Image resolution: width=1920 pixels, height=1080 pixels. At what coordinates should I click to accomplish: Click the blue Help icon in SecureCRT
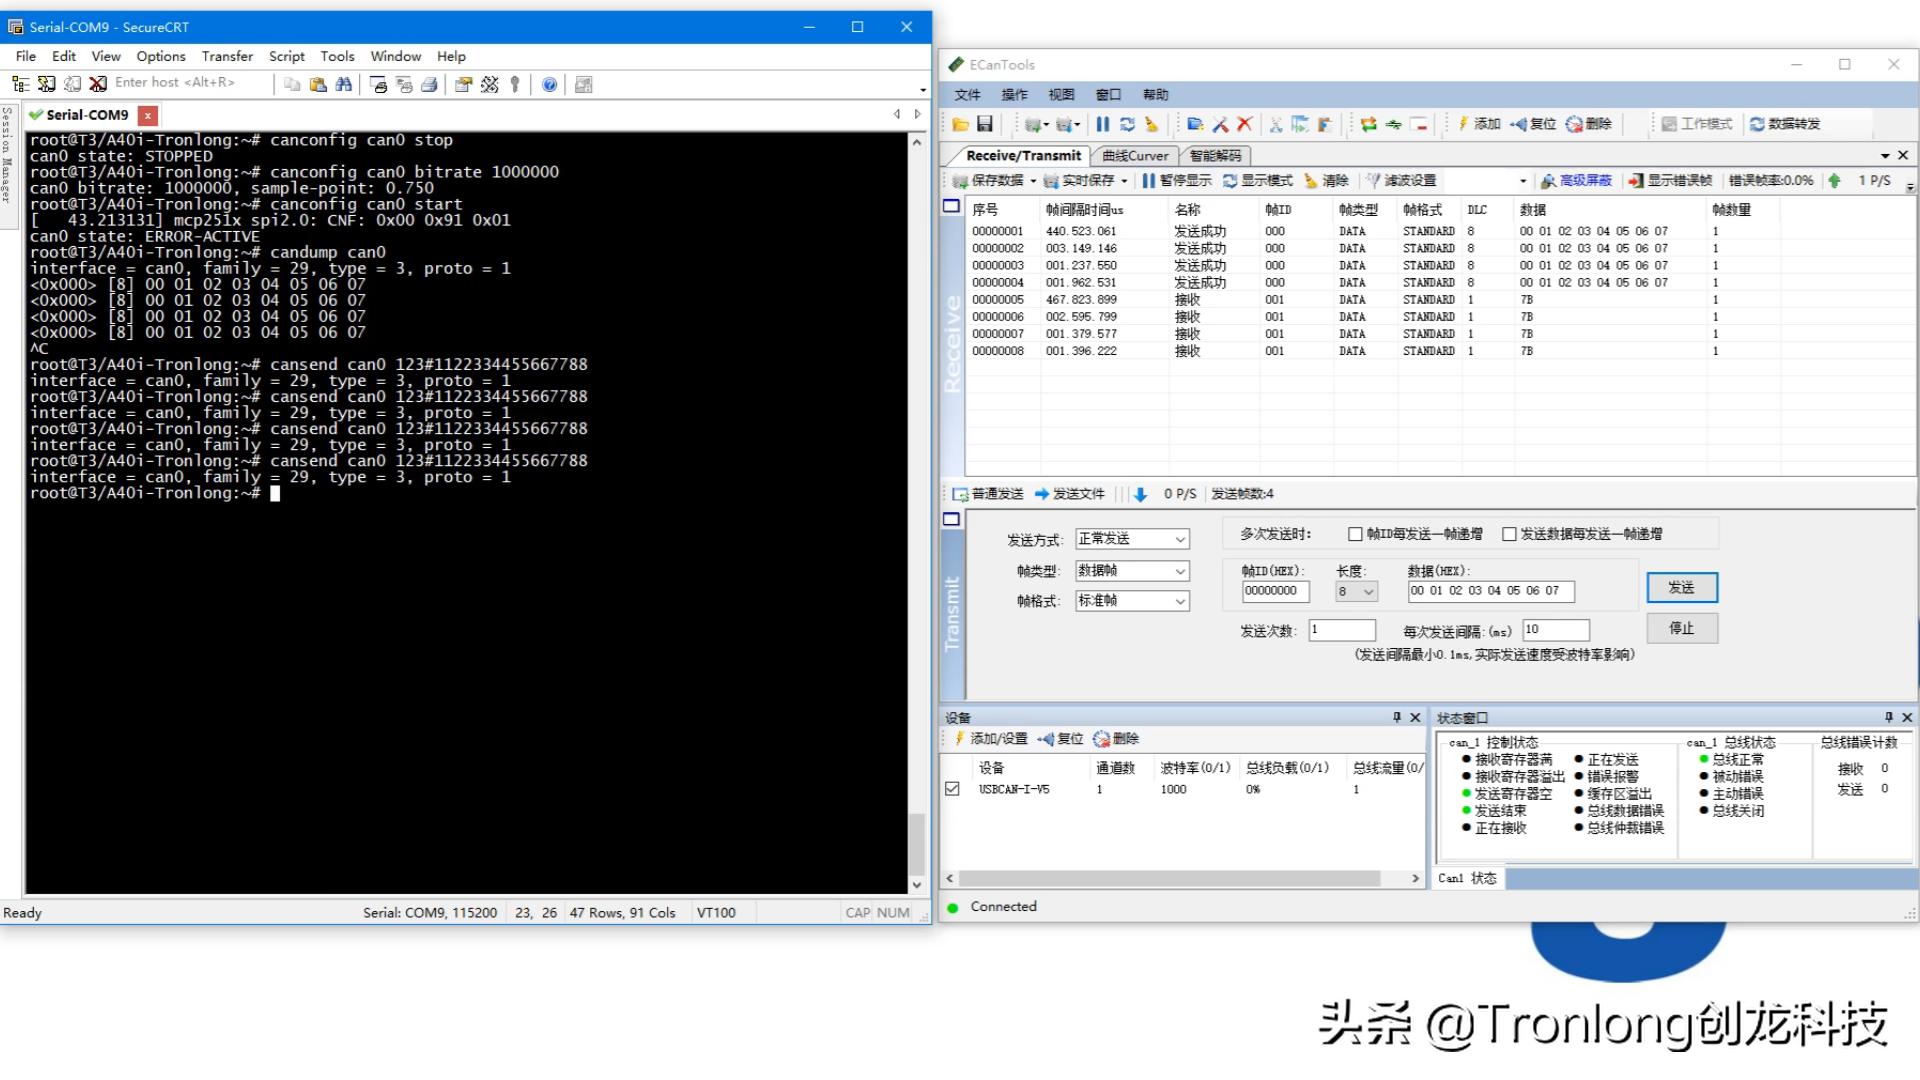[549, 84]
